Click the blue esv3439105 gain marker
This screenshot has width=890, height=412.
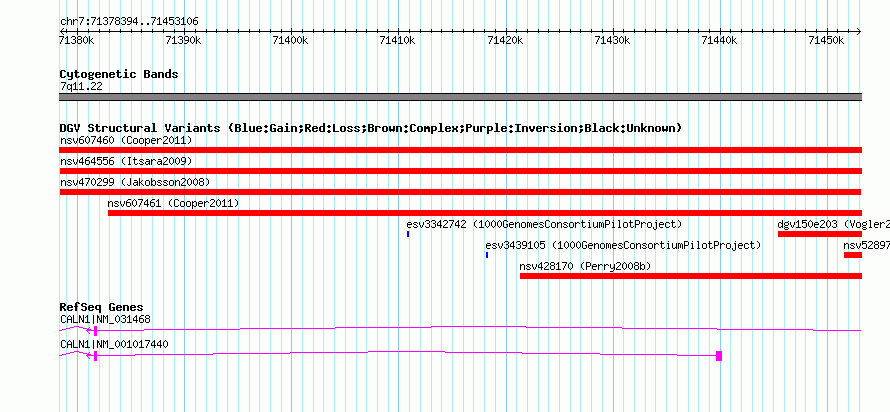(x=486, y=255)
